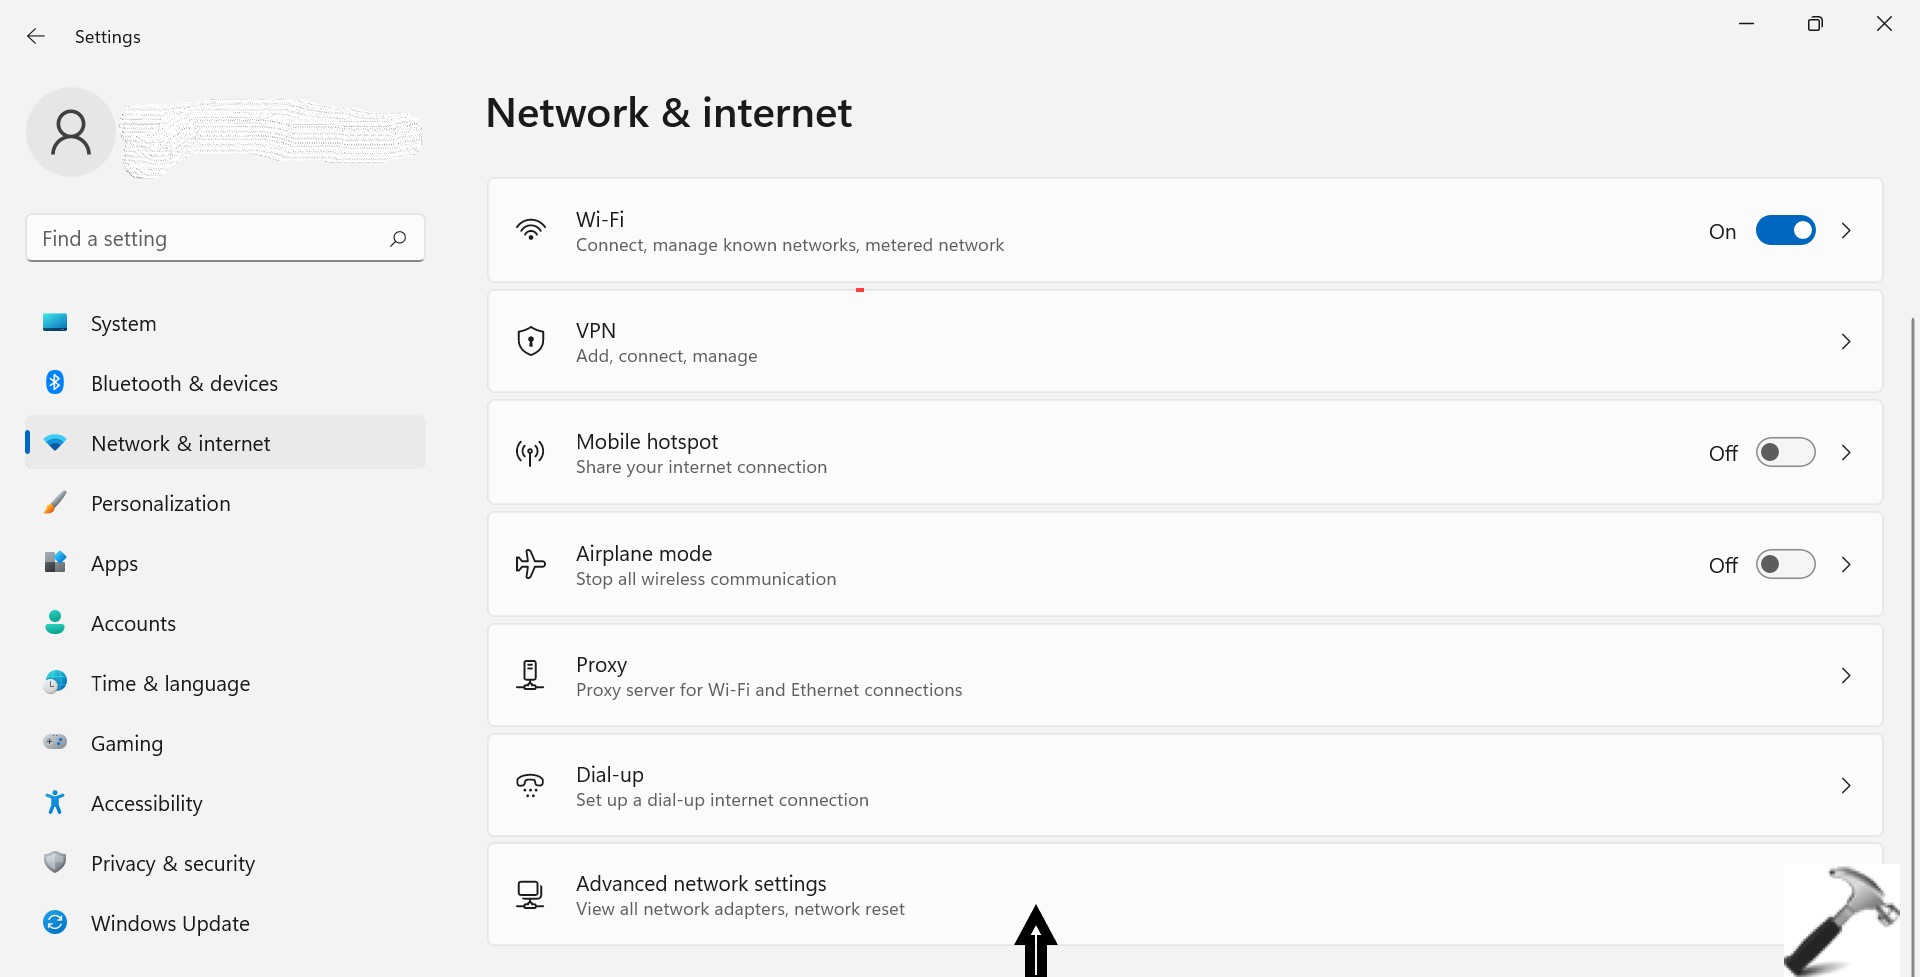Click the Find a setting search box
1920x977 pixels.
(210, 238)
